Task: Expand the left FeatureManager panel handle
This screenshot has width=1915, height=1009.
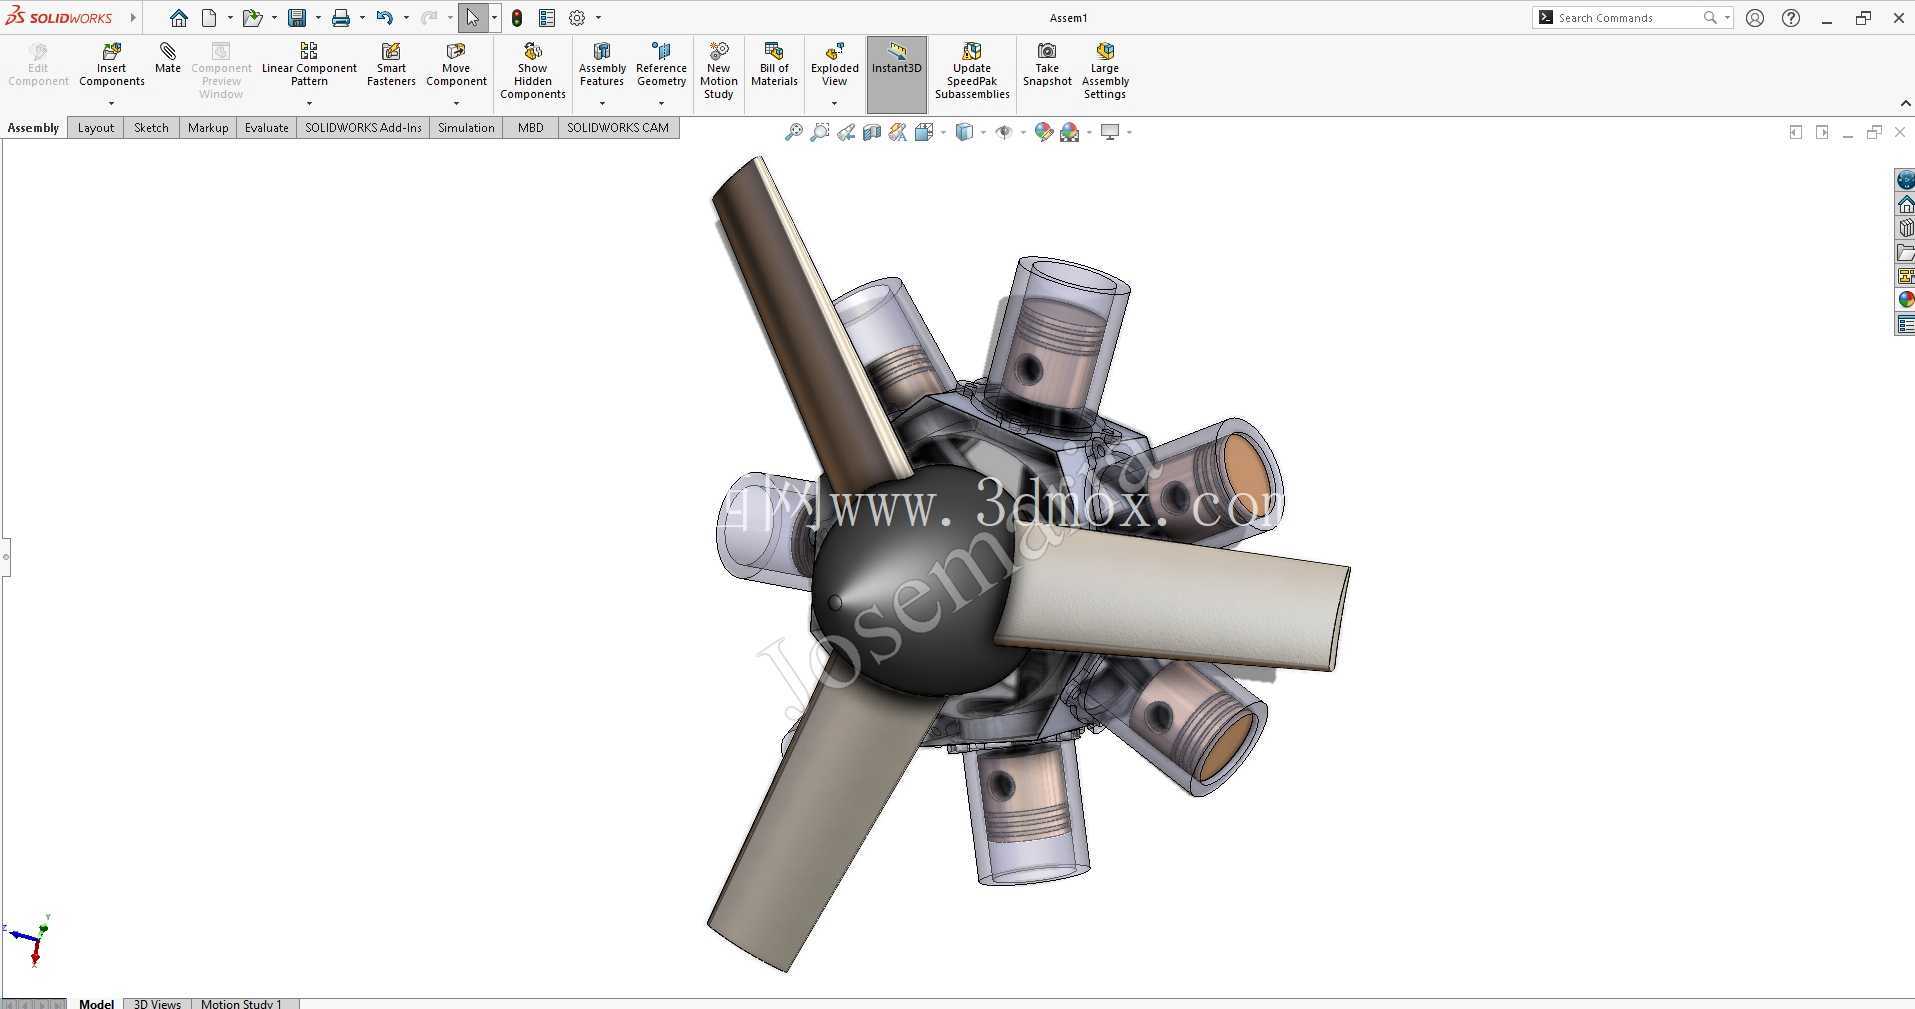Action: click(x=5, y=556)
